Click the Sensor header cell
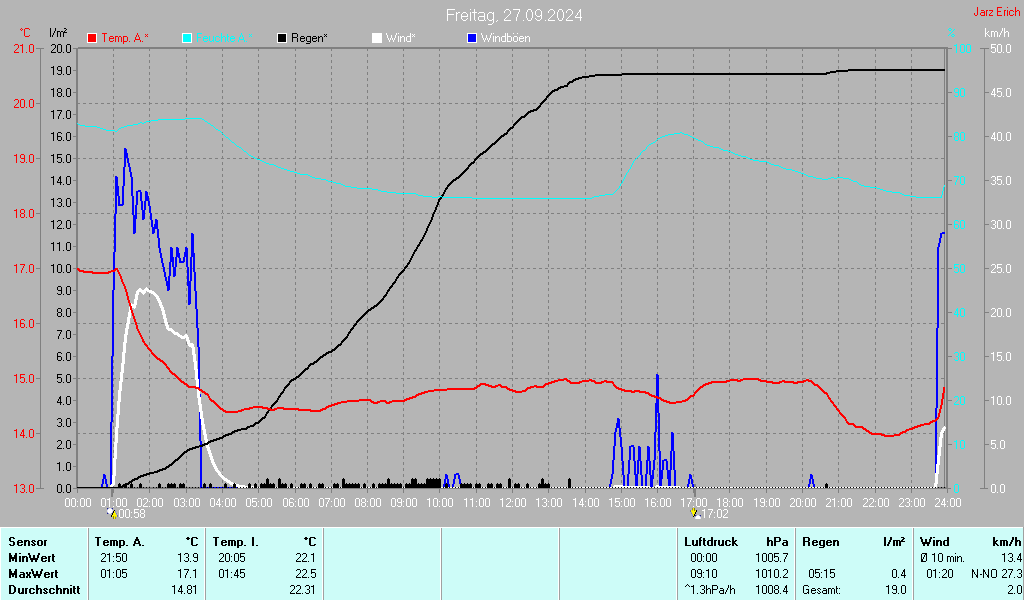This screenshot has height=600, width=1024. click(28, 542)
